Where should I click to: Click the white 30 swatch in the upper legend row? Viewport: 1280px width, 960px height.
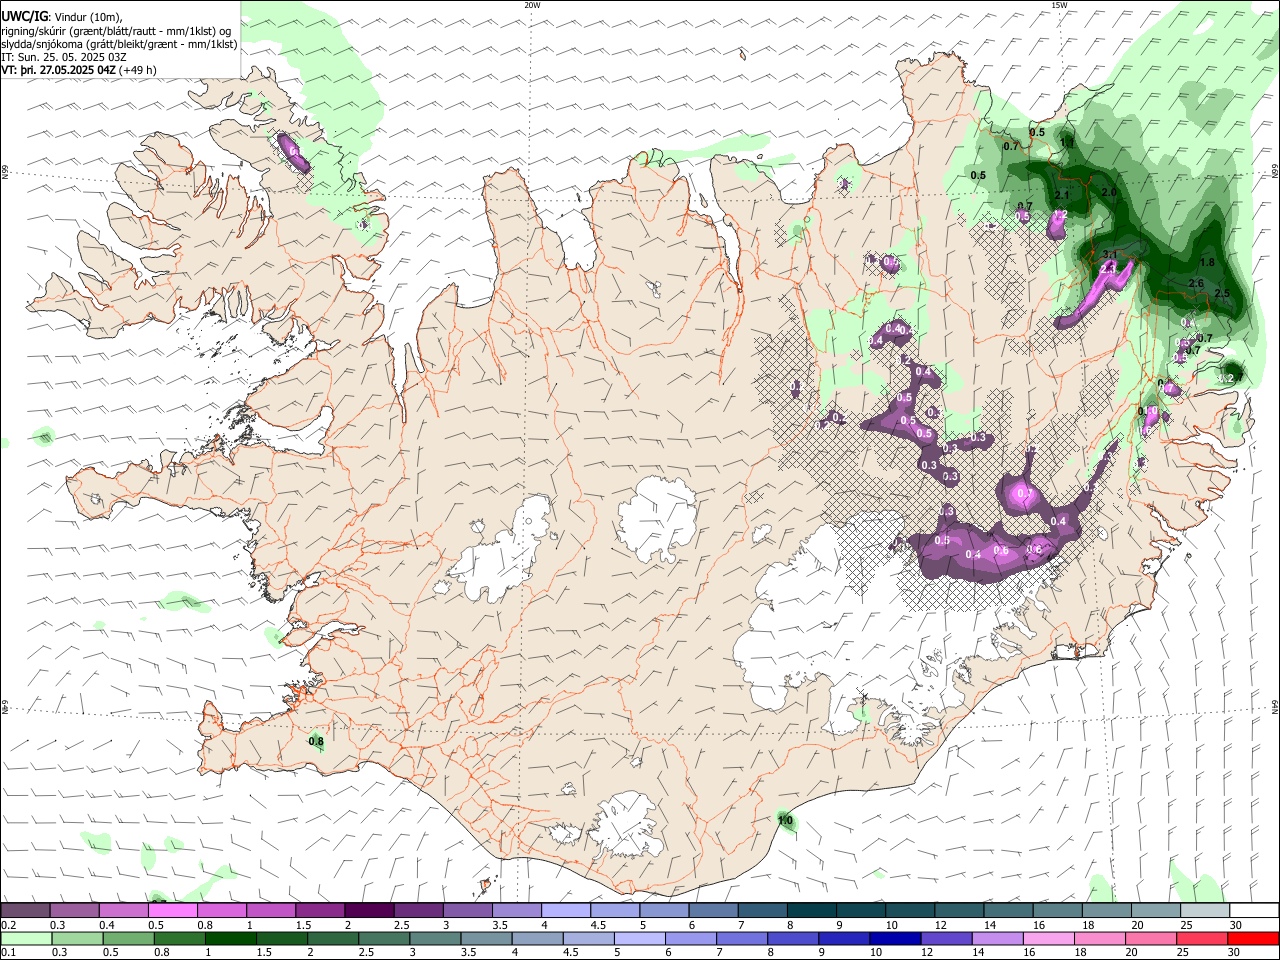coord(1254,911)
